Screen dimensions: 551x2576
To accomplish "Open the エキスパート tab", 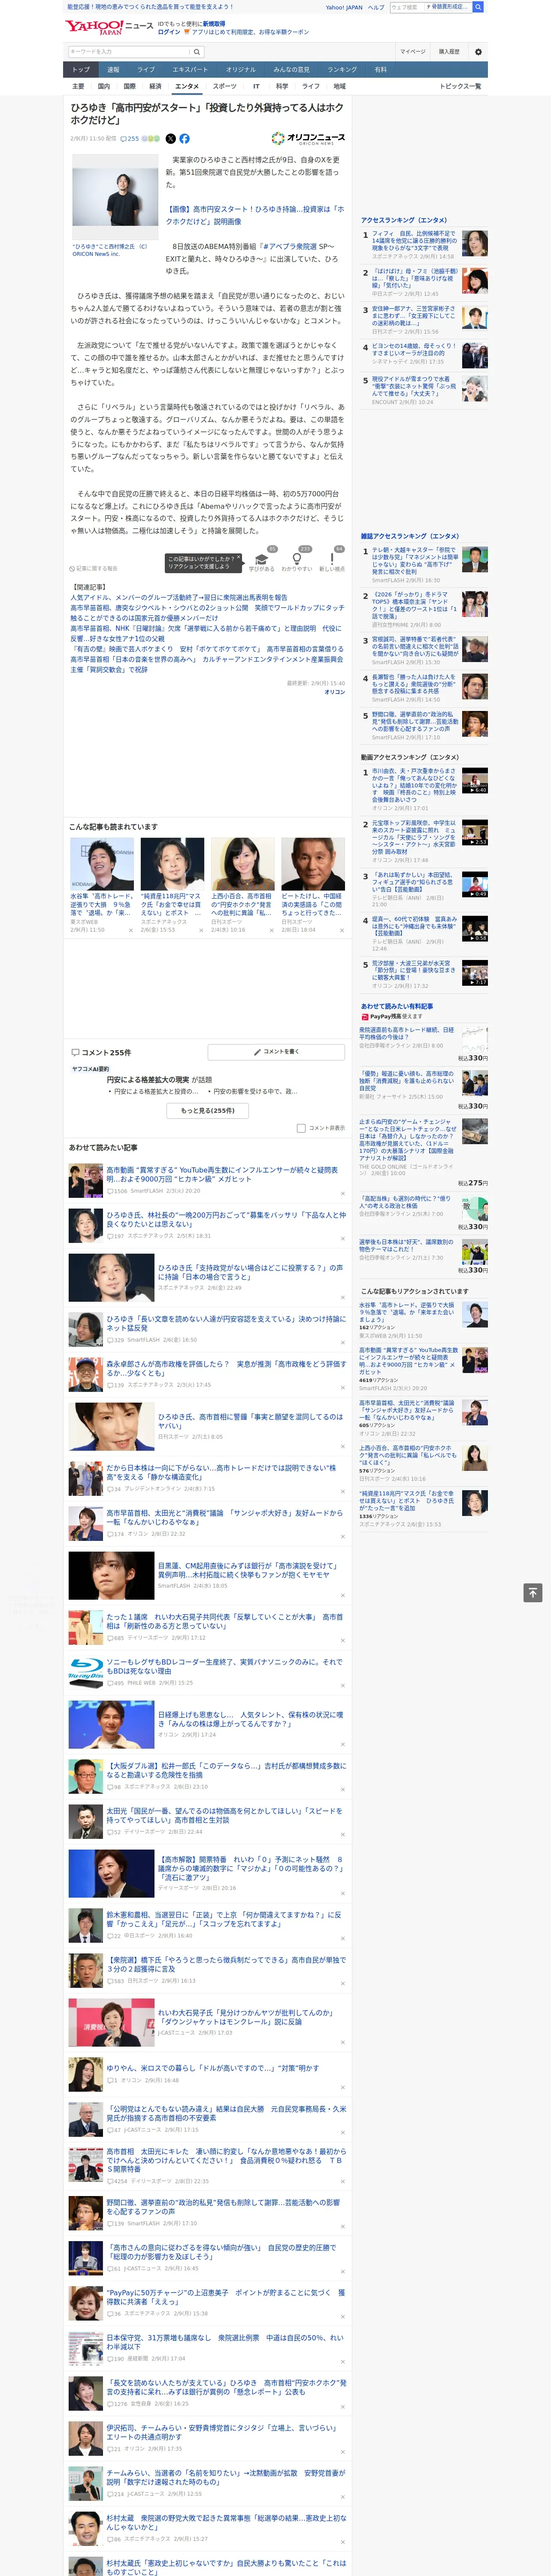I will click(190, 70).
